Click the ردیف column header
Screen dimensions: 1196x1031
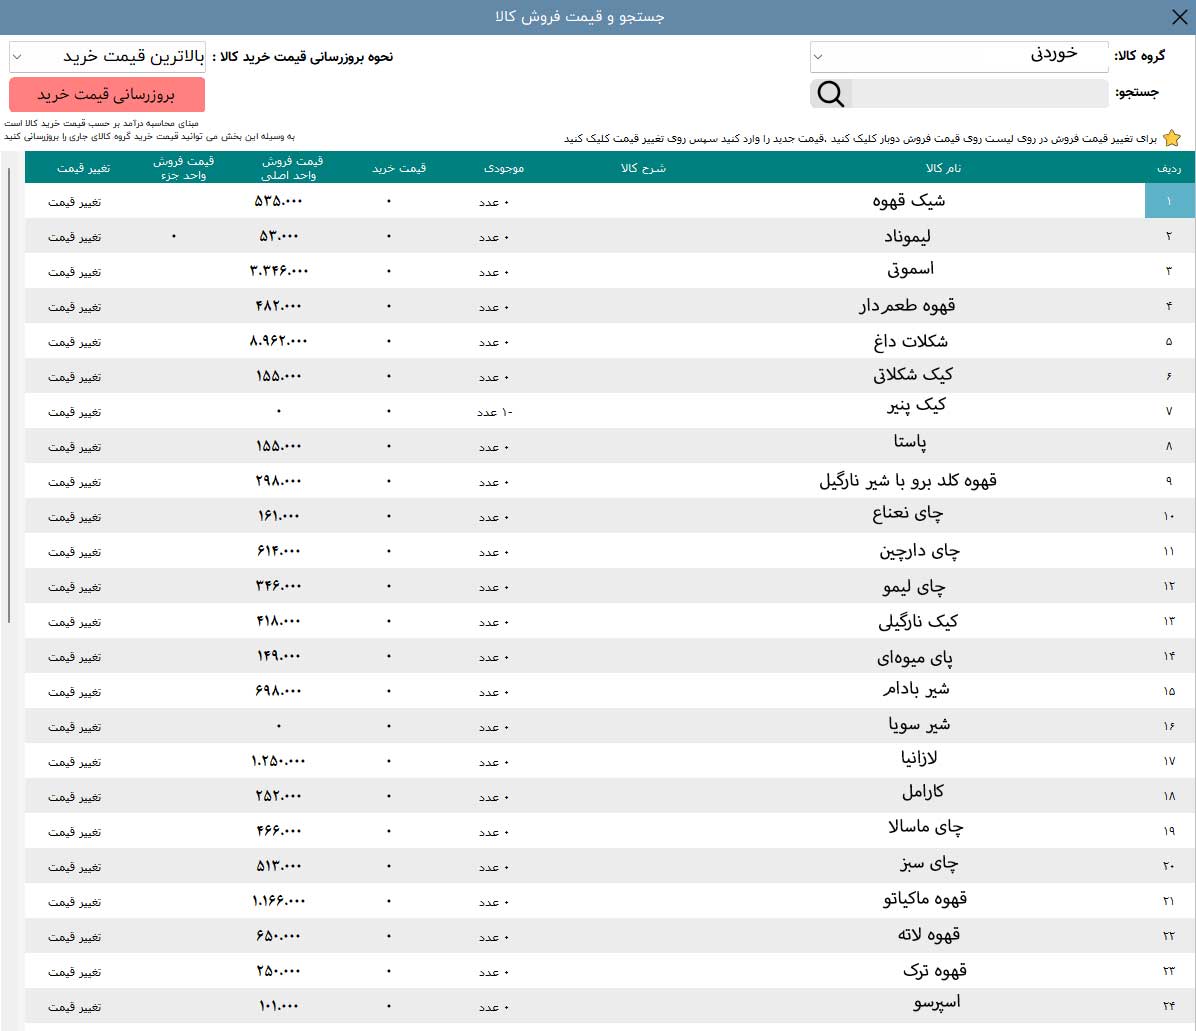(1169, 168)
